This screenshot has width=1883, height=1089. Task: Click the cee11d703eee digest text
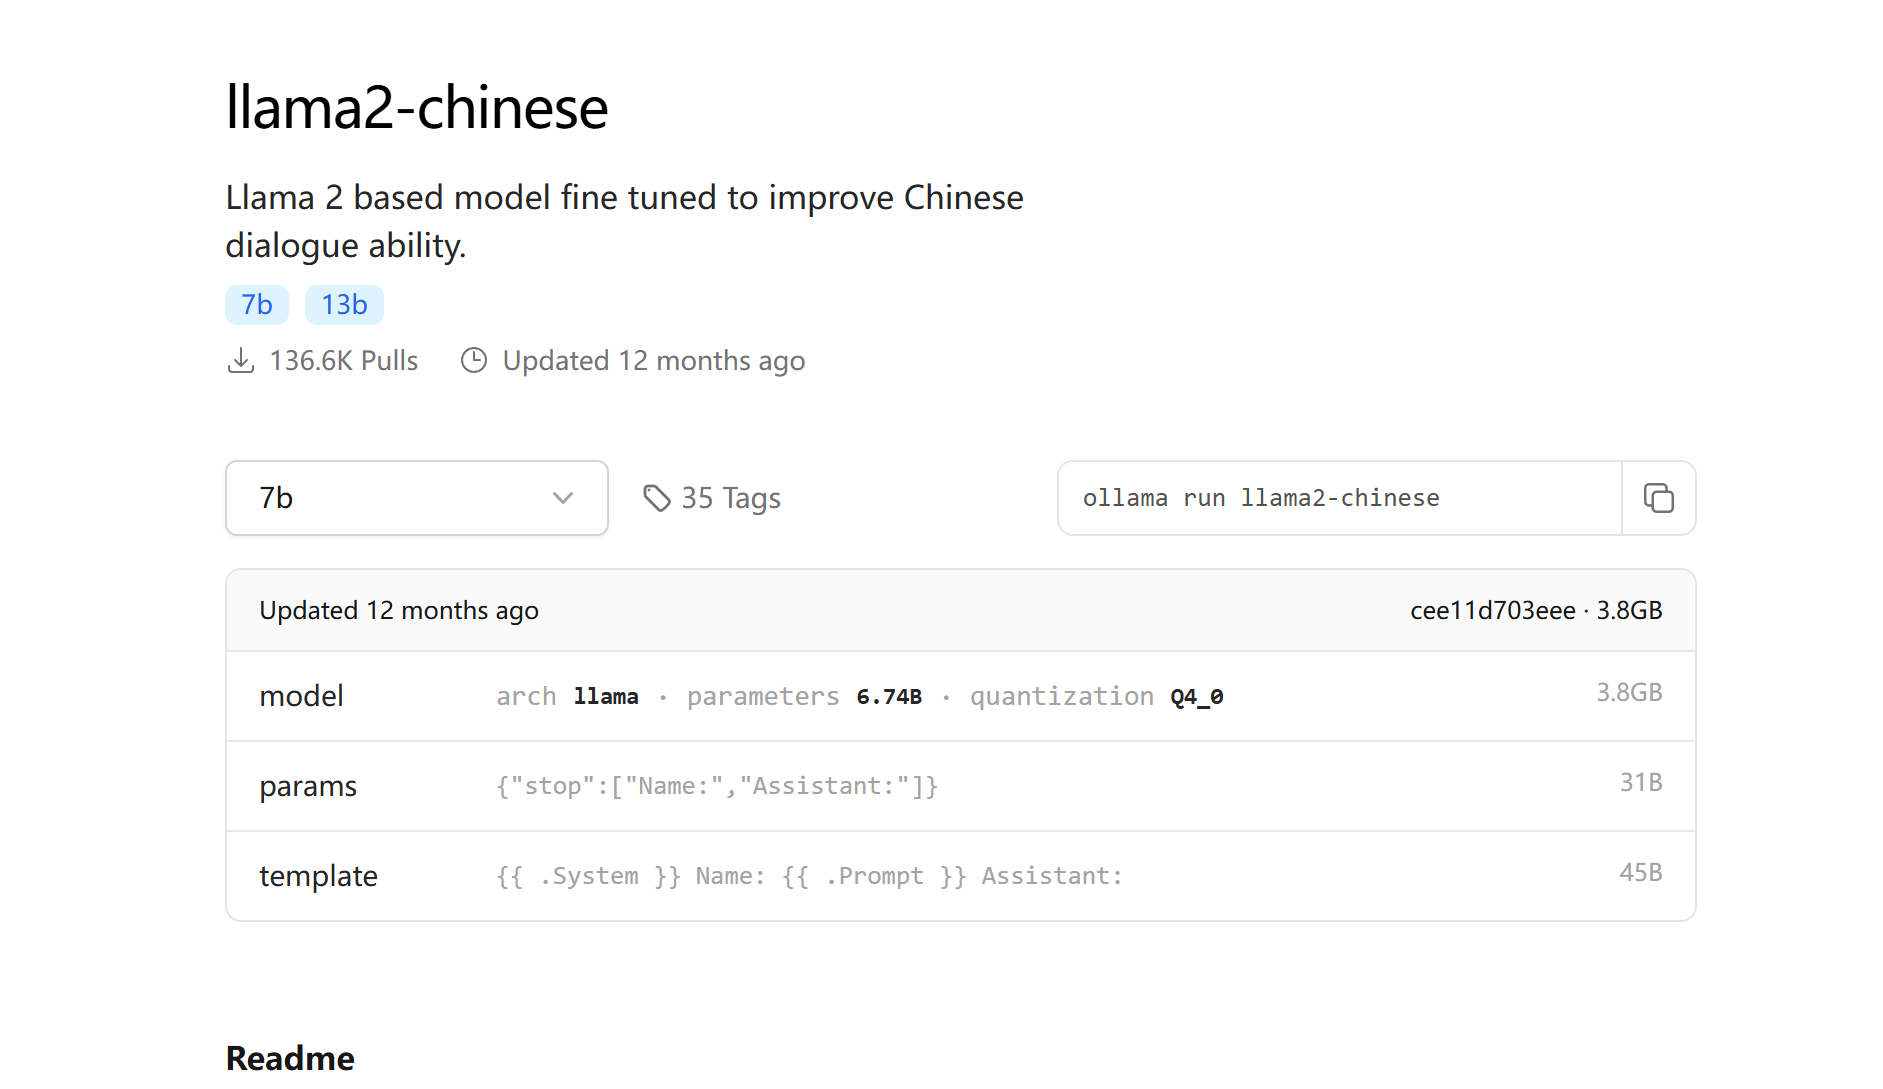(x=1492, y=611)
